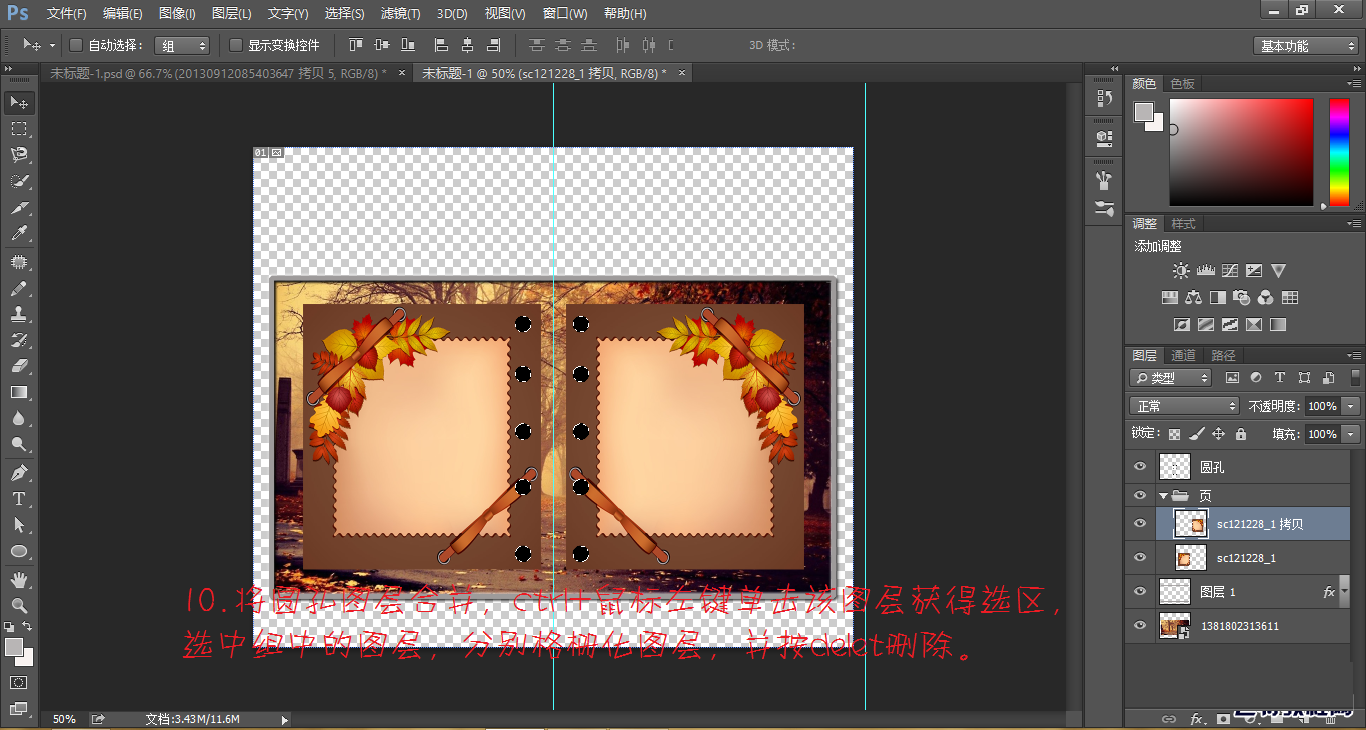1366x730 pixels.
Task: Hide the 圆孔 layer
Action: pyautogui.click(x=1140, y=466)
